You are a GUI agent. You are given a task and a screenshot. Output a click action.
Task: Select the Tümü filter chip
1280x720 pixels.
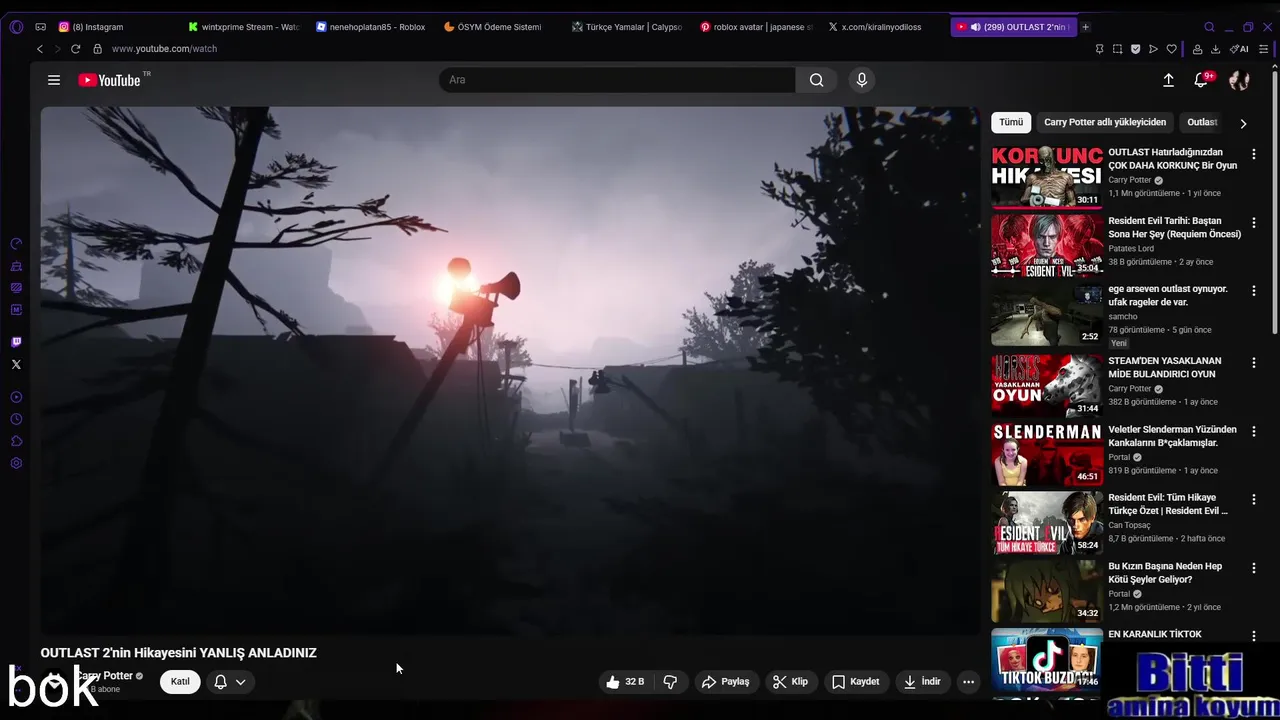coord(1011,122)
